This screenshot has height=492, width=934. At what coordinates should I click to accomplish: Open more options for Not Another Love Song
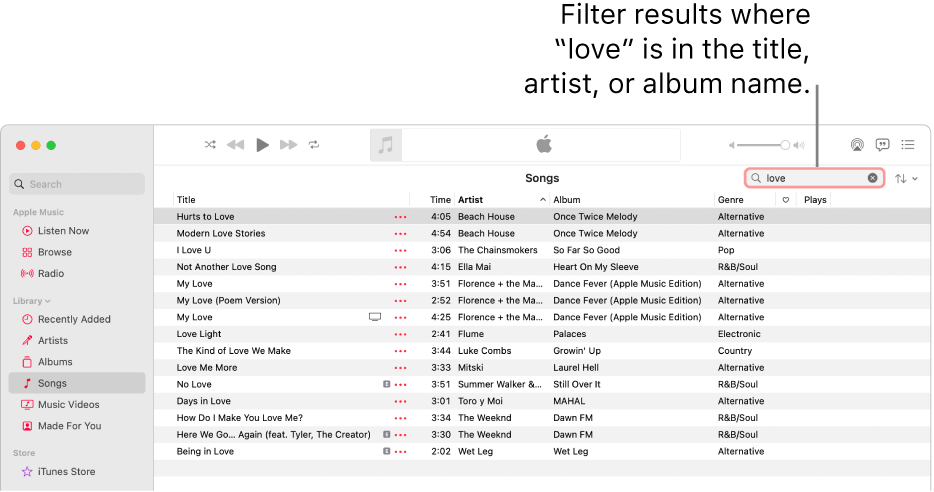(400, 267)
